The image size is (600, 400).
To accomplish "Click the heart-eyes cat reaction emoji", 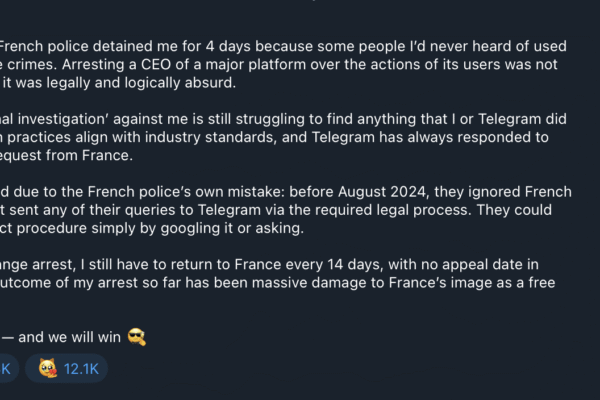I will (45, 368).
